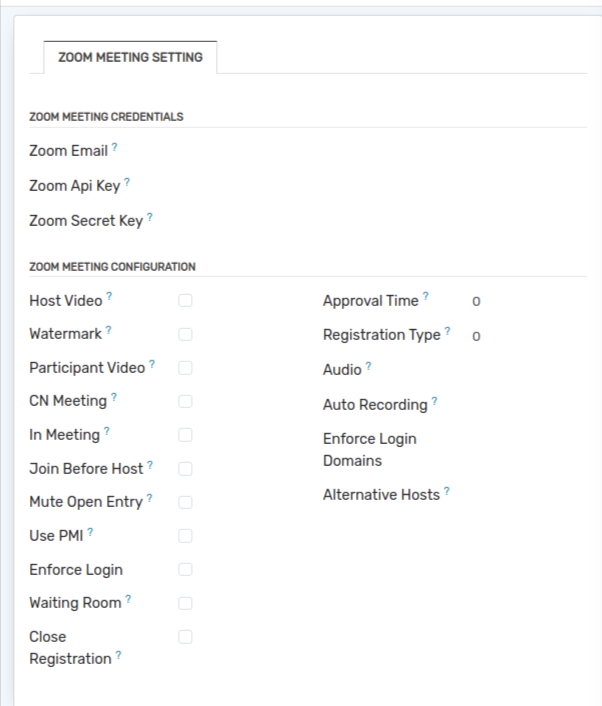The image size is (602, 706).
Task: Toggle the CN Meeting checkbox
Action: click(x=185, y=401)
